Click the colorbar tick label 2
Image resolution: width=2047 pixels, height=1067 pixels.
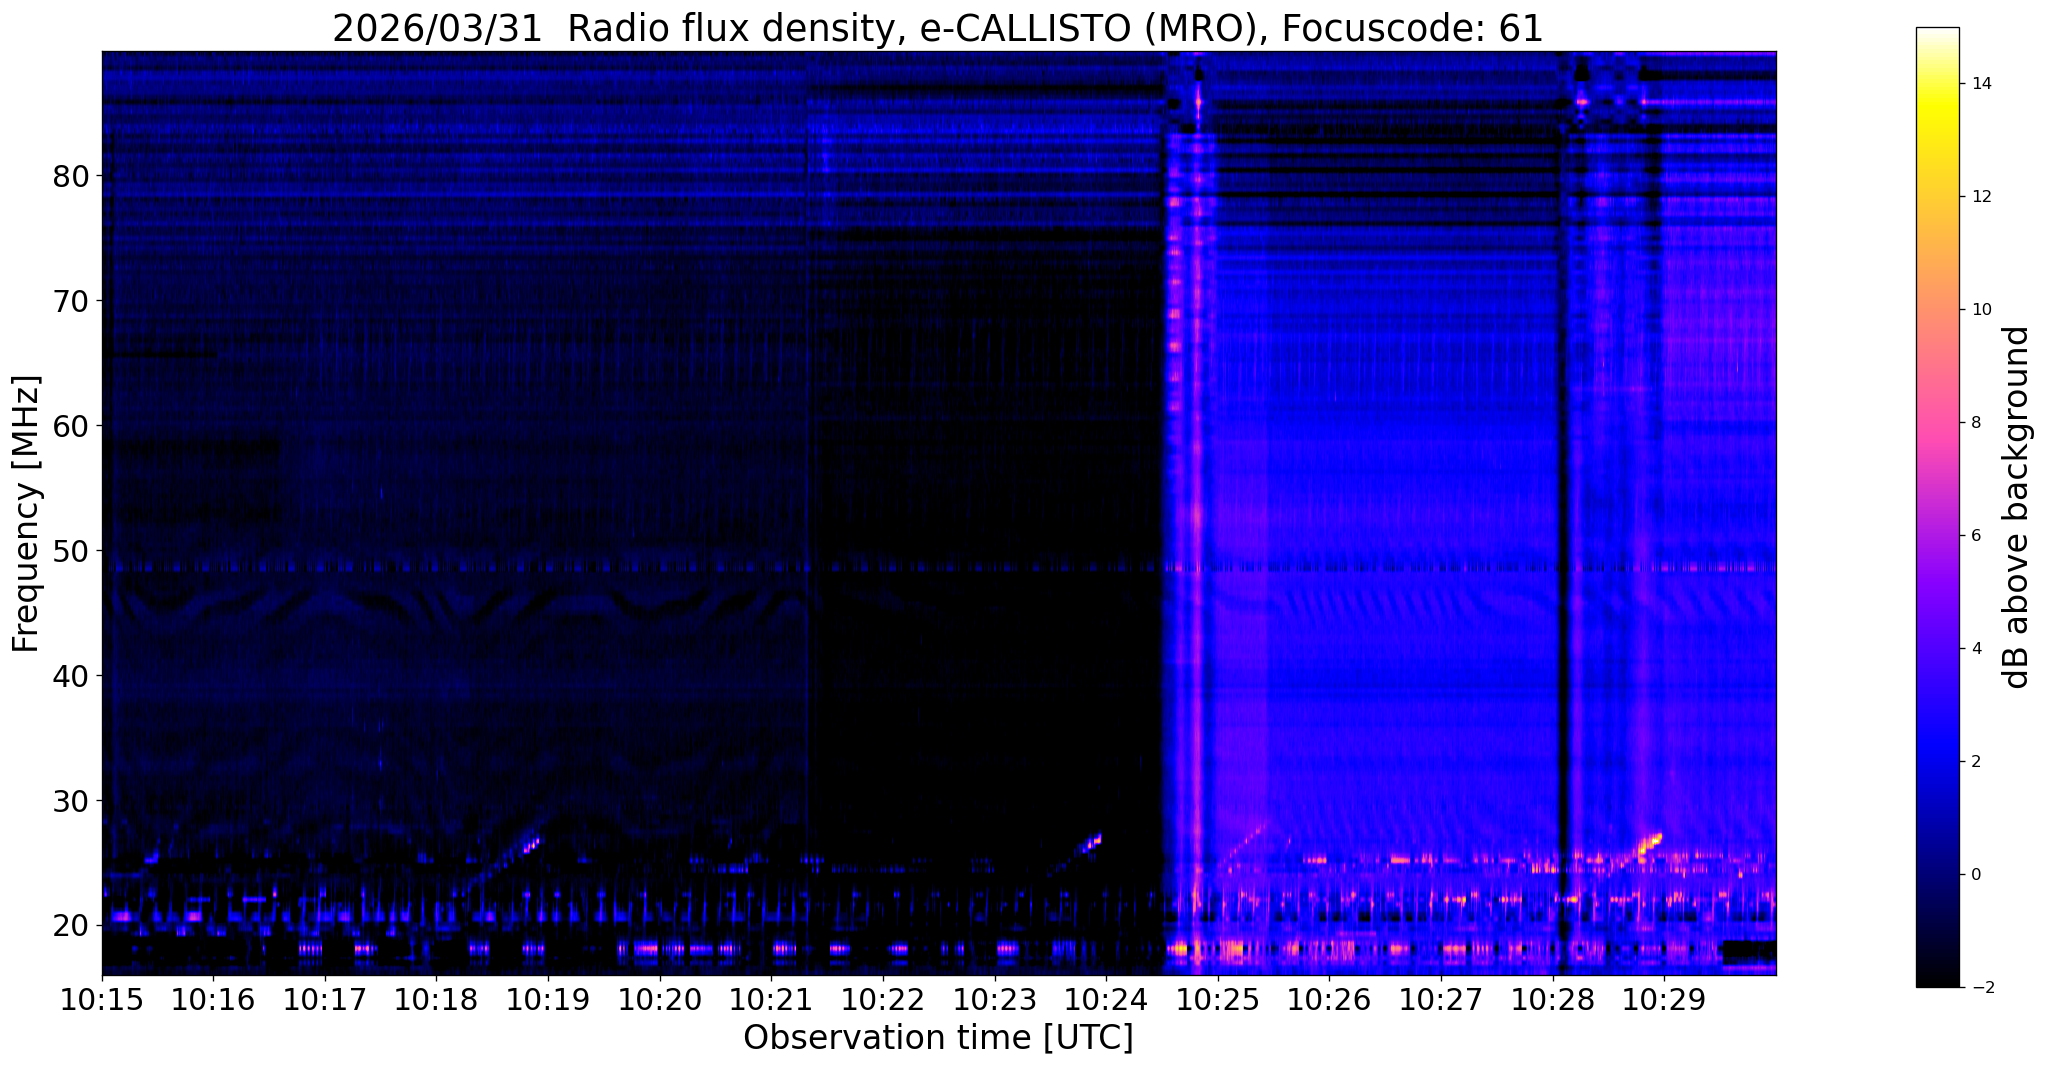tap(1975, 762)
